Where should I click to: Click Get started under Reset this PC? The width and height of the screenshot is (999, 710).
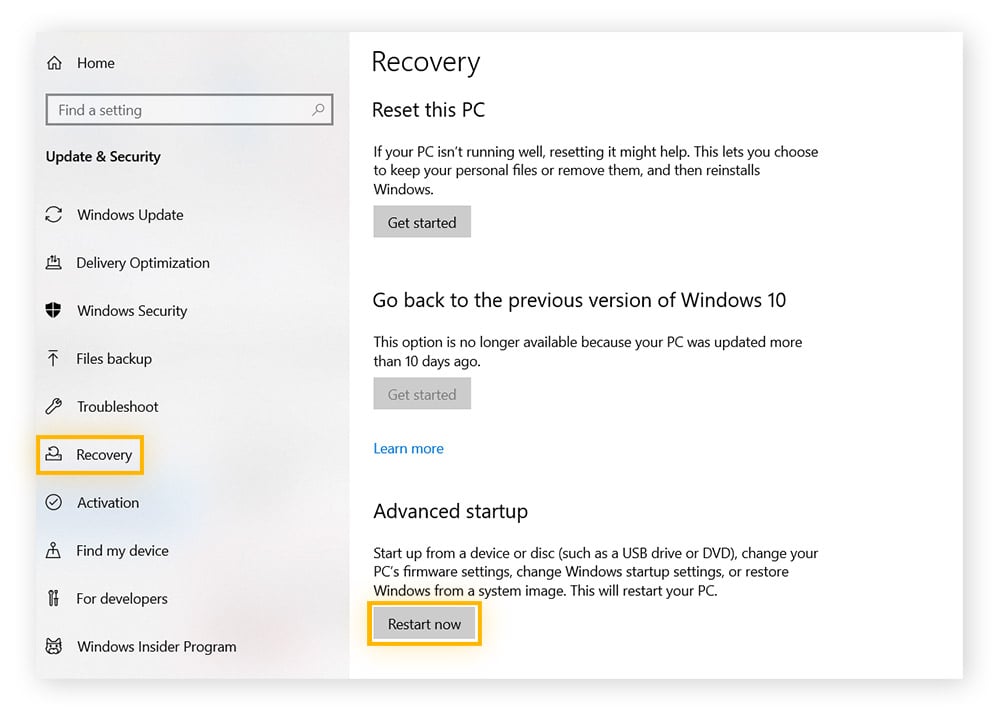coord(421,222)
